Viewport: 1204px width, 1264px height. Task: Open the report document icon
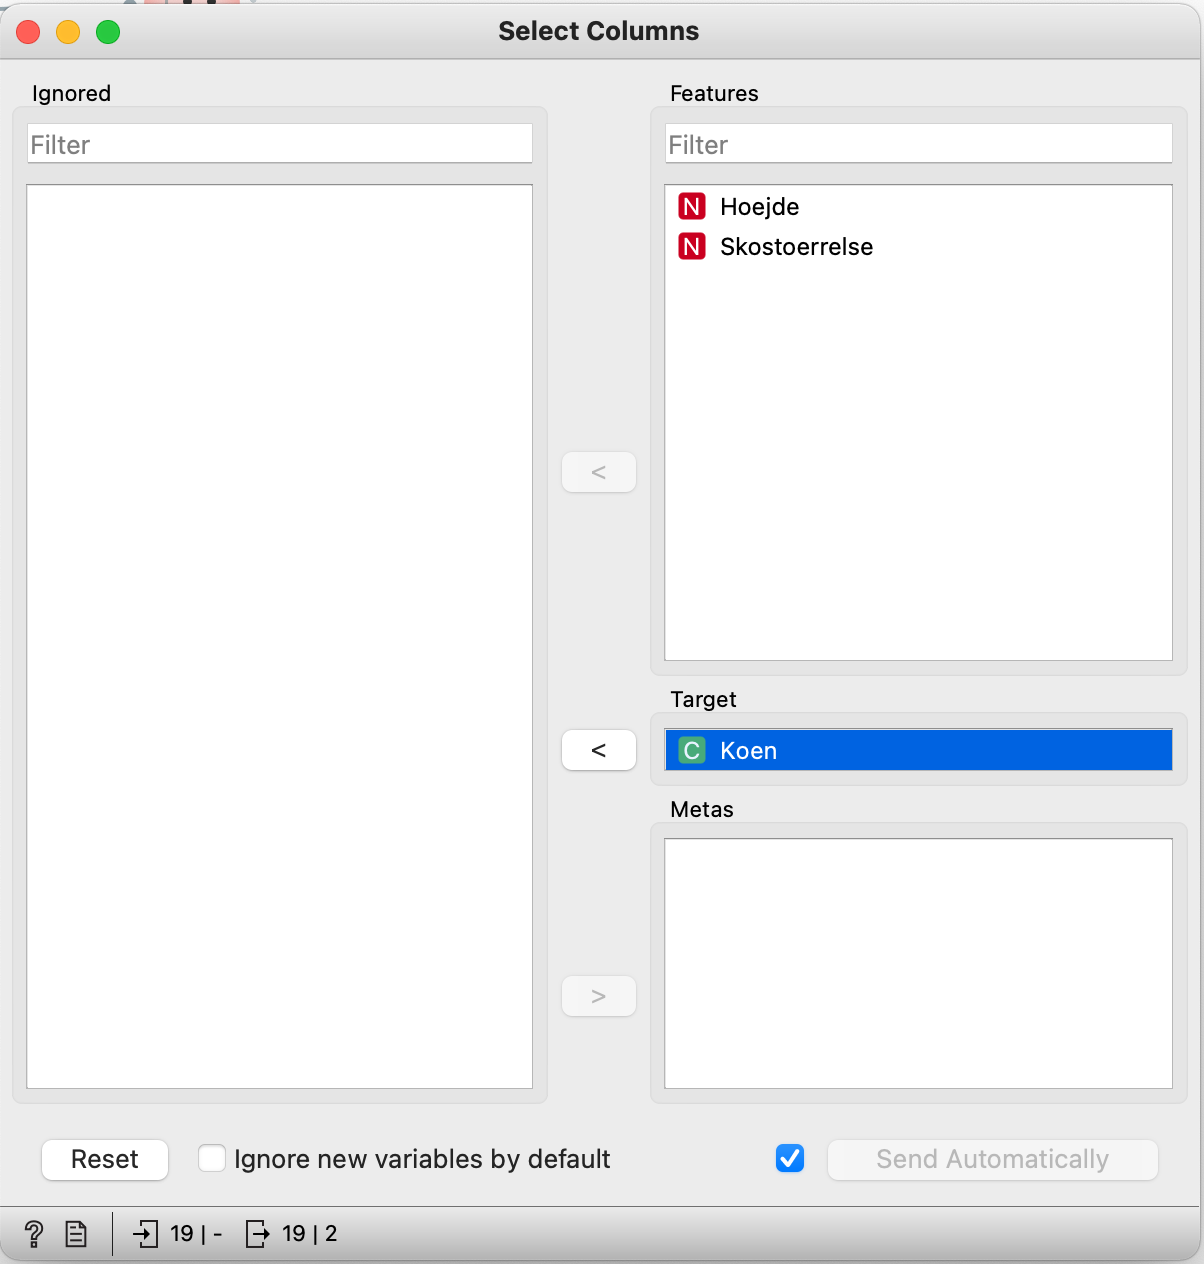click(76, 1234)
